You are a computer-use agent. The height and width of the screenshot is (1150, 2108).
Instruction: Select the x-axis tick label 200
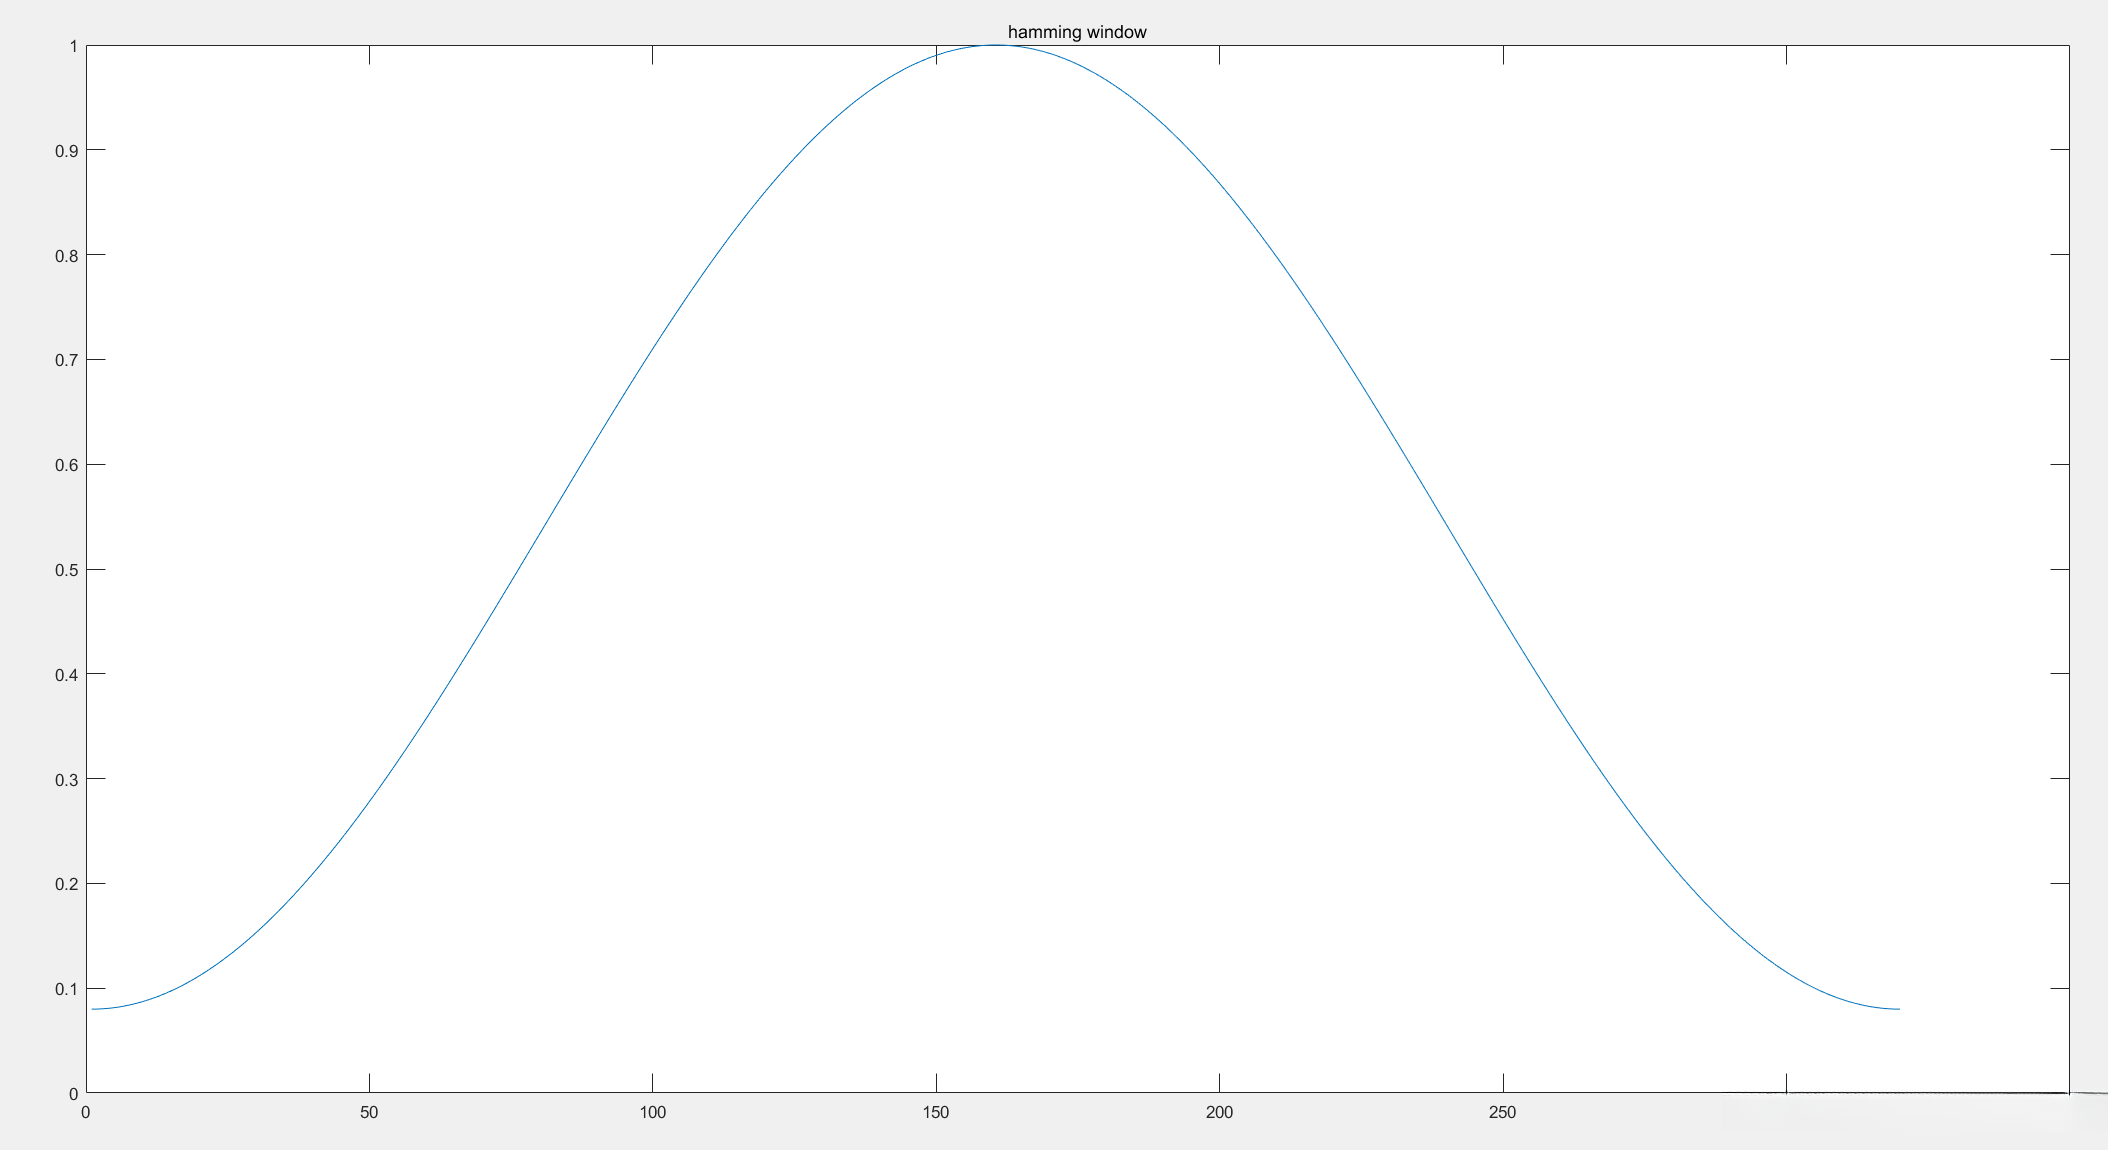[1219, 1112]
